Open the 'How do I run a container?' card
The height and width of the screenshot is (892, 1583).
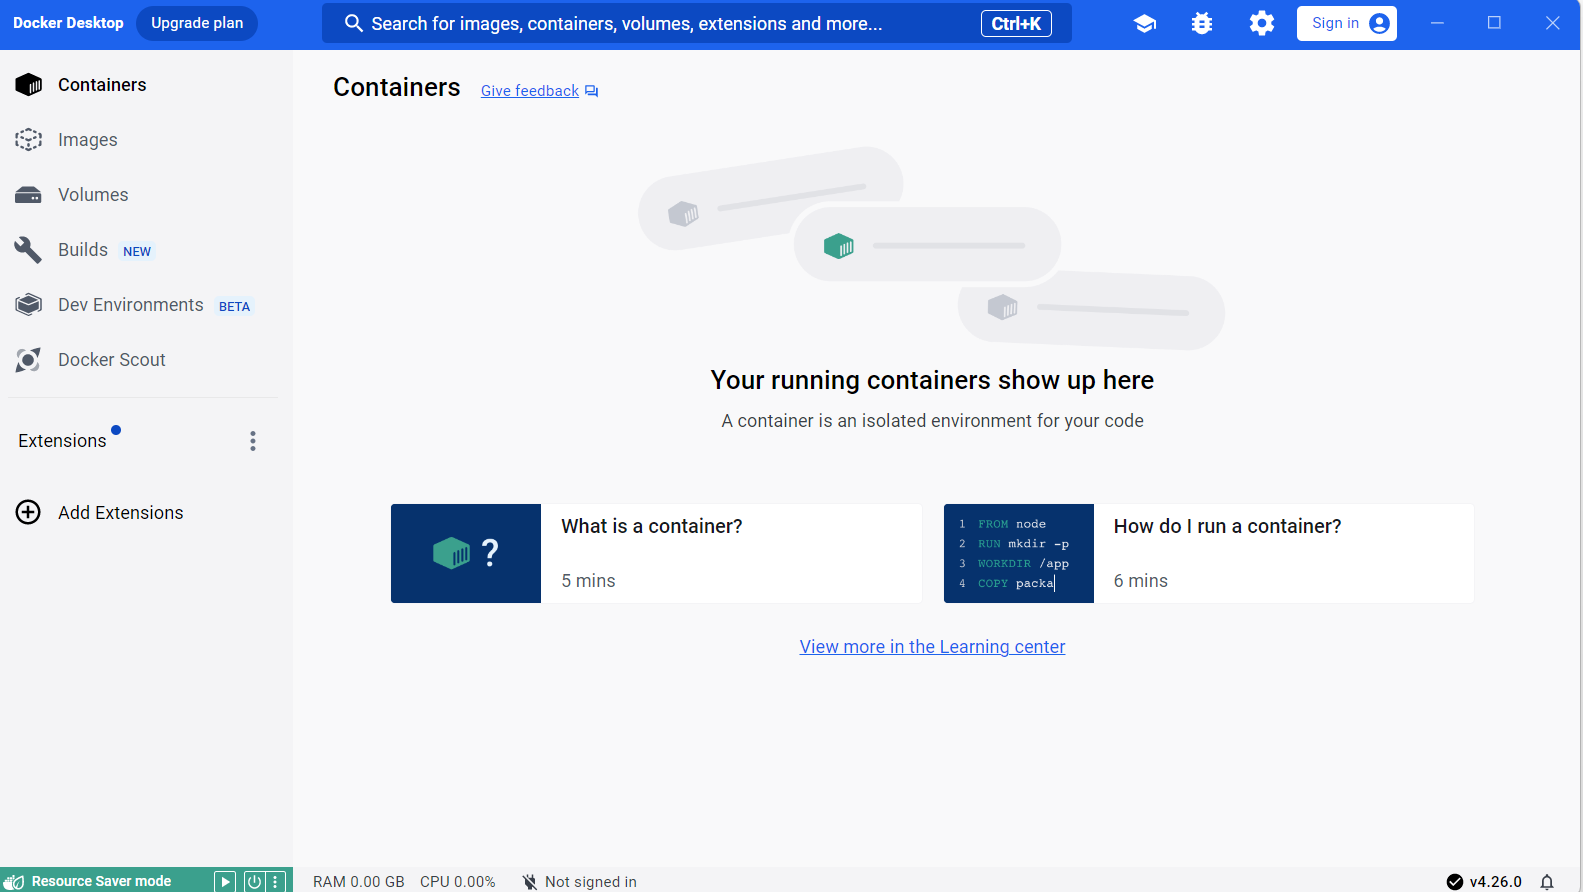[1208, 553]
